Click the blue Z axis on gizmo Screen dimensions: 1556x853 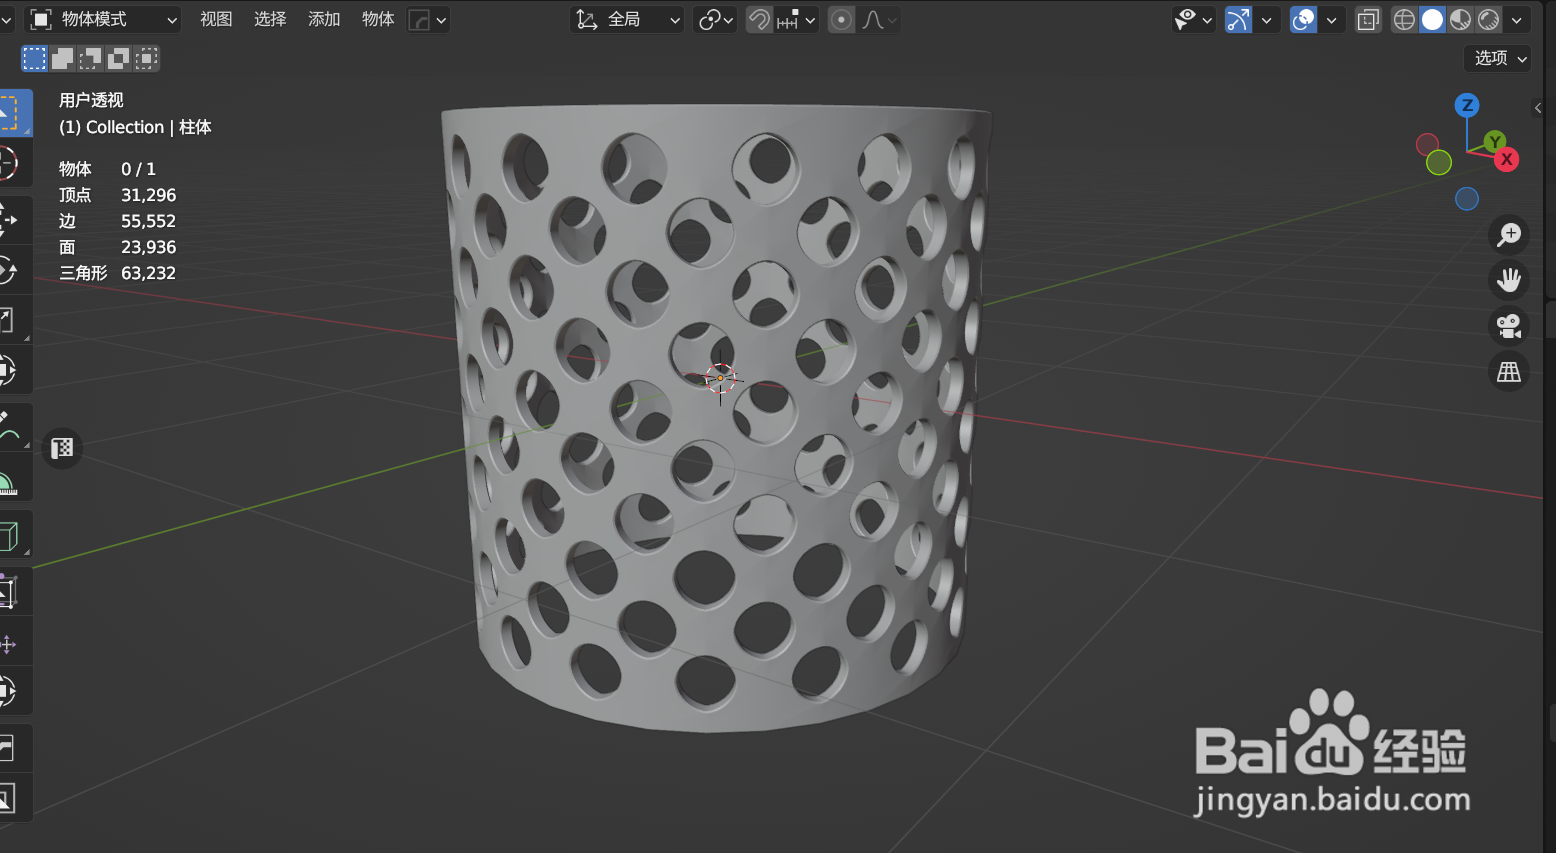(1467, 105)
